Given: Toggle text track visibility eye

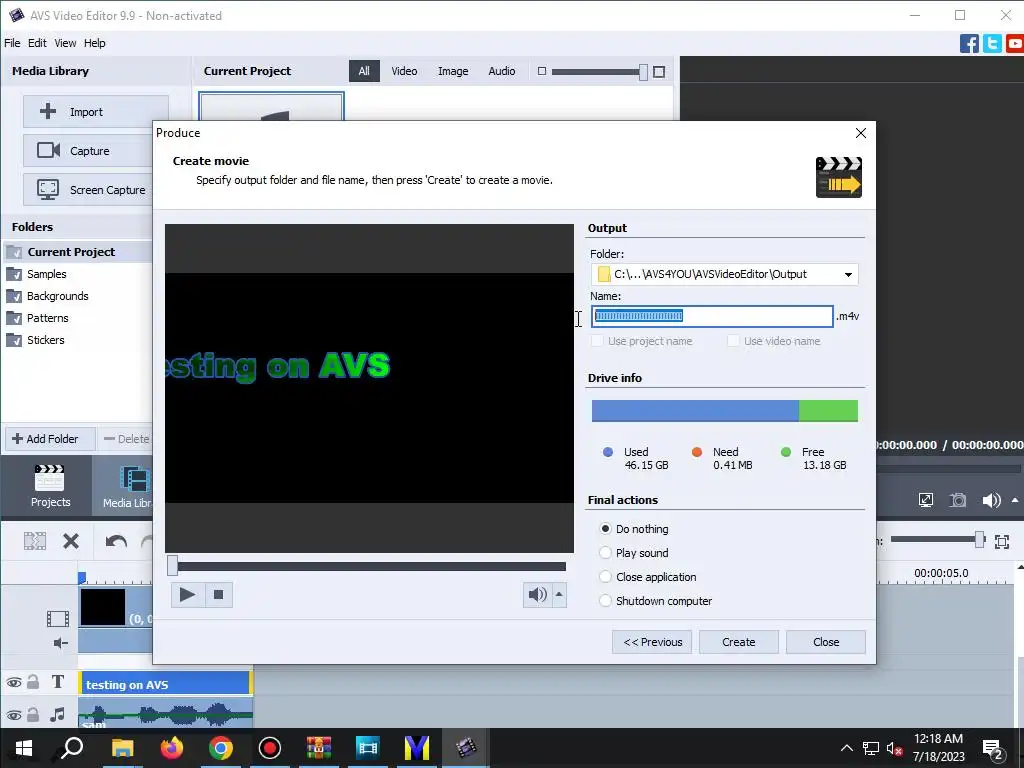Looking at the screenshot, I should click(13, 683).
